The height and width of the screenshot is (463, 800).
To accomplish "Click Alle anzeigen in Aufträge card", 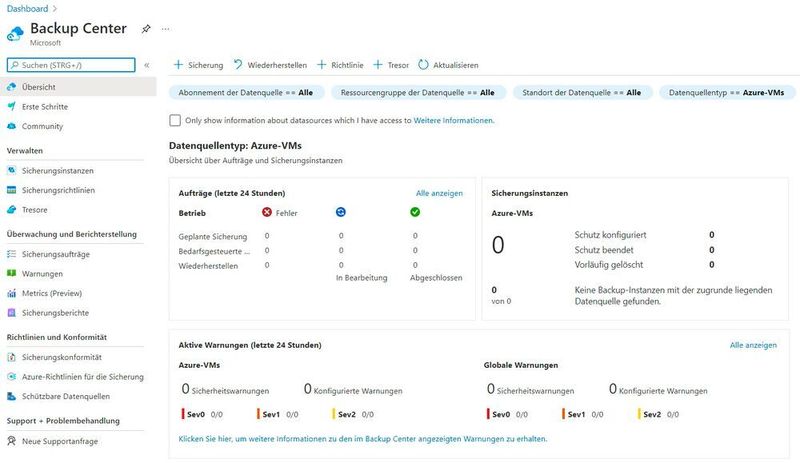I will pyautogui.click(x=439, y=193).
